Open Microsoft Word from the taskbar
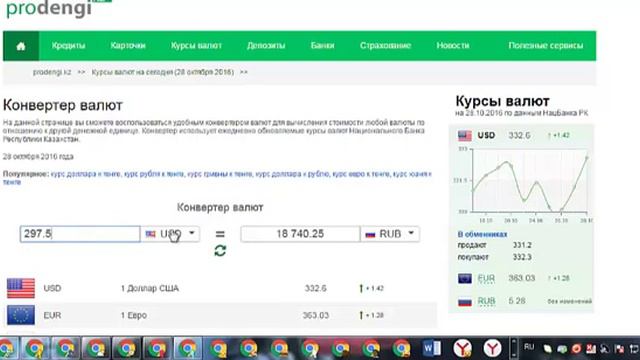This screenshot has height=360, width=640. (x=431, y=348)
